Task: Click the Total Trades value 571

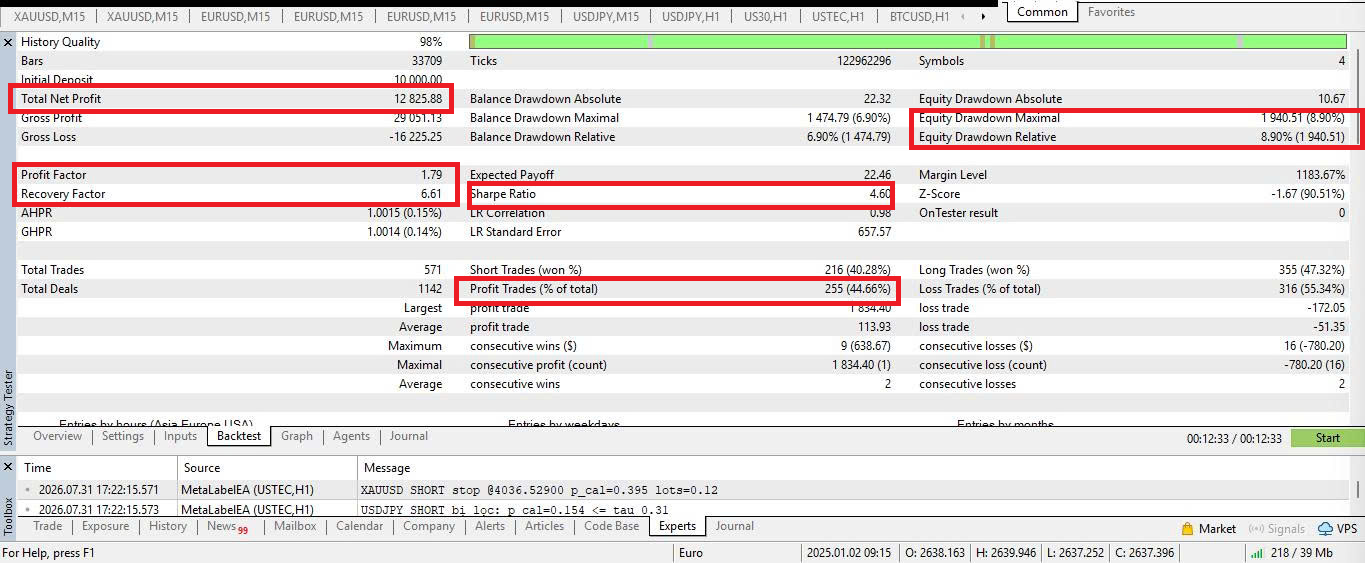Action: pyautogui.click(x=432, y=270)
